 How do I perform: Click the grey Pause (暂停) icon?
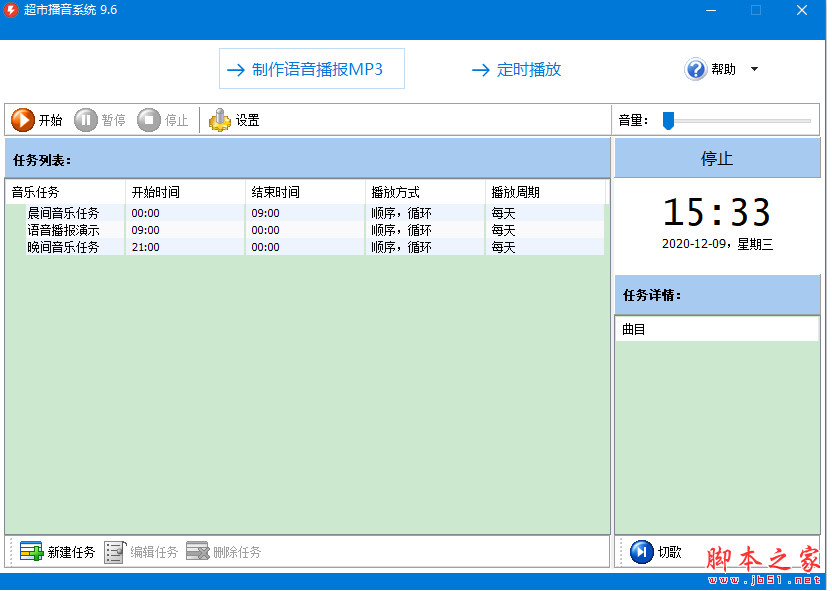(85, 120)
